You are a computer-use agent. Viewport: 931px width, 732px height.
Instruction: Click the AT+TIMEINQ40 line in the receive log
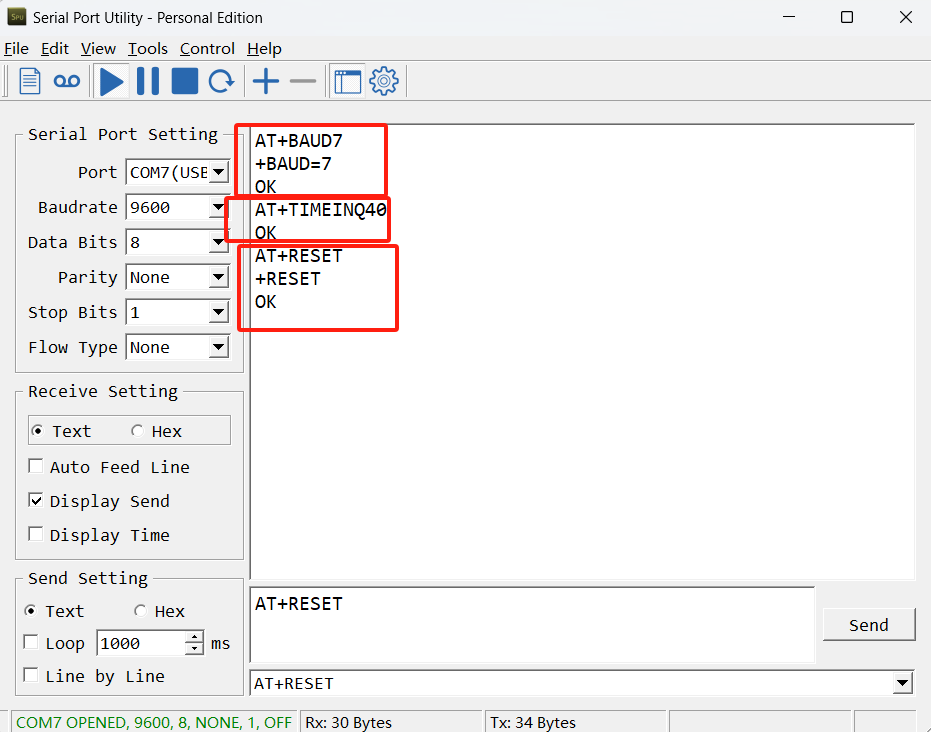tap(321, 210)
